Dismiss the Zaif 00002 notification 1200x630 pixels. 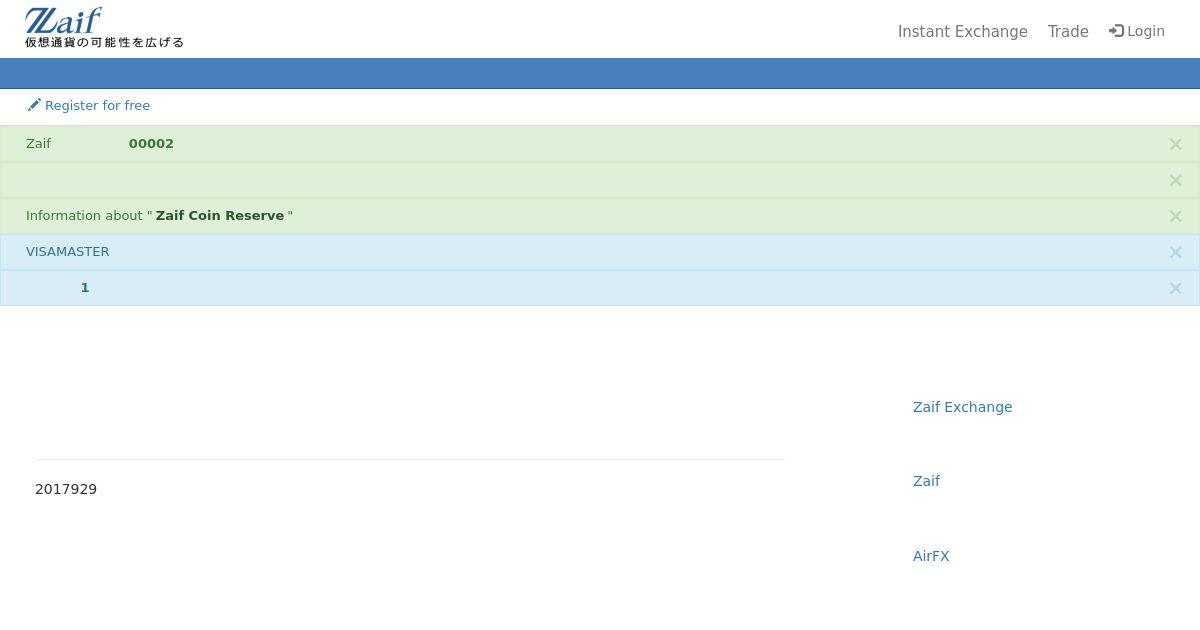click(1175, 144)
